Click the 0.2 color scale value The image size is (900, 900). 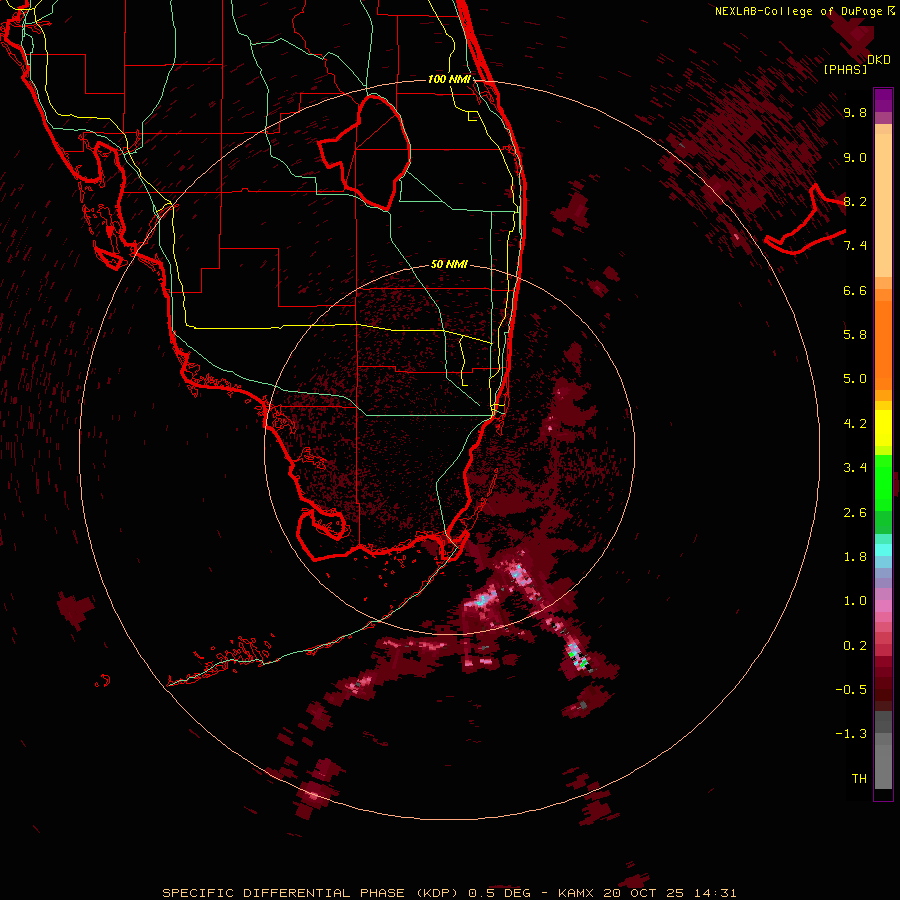coord(855,646)
